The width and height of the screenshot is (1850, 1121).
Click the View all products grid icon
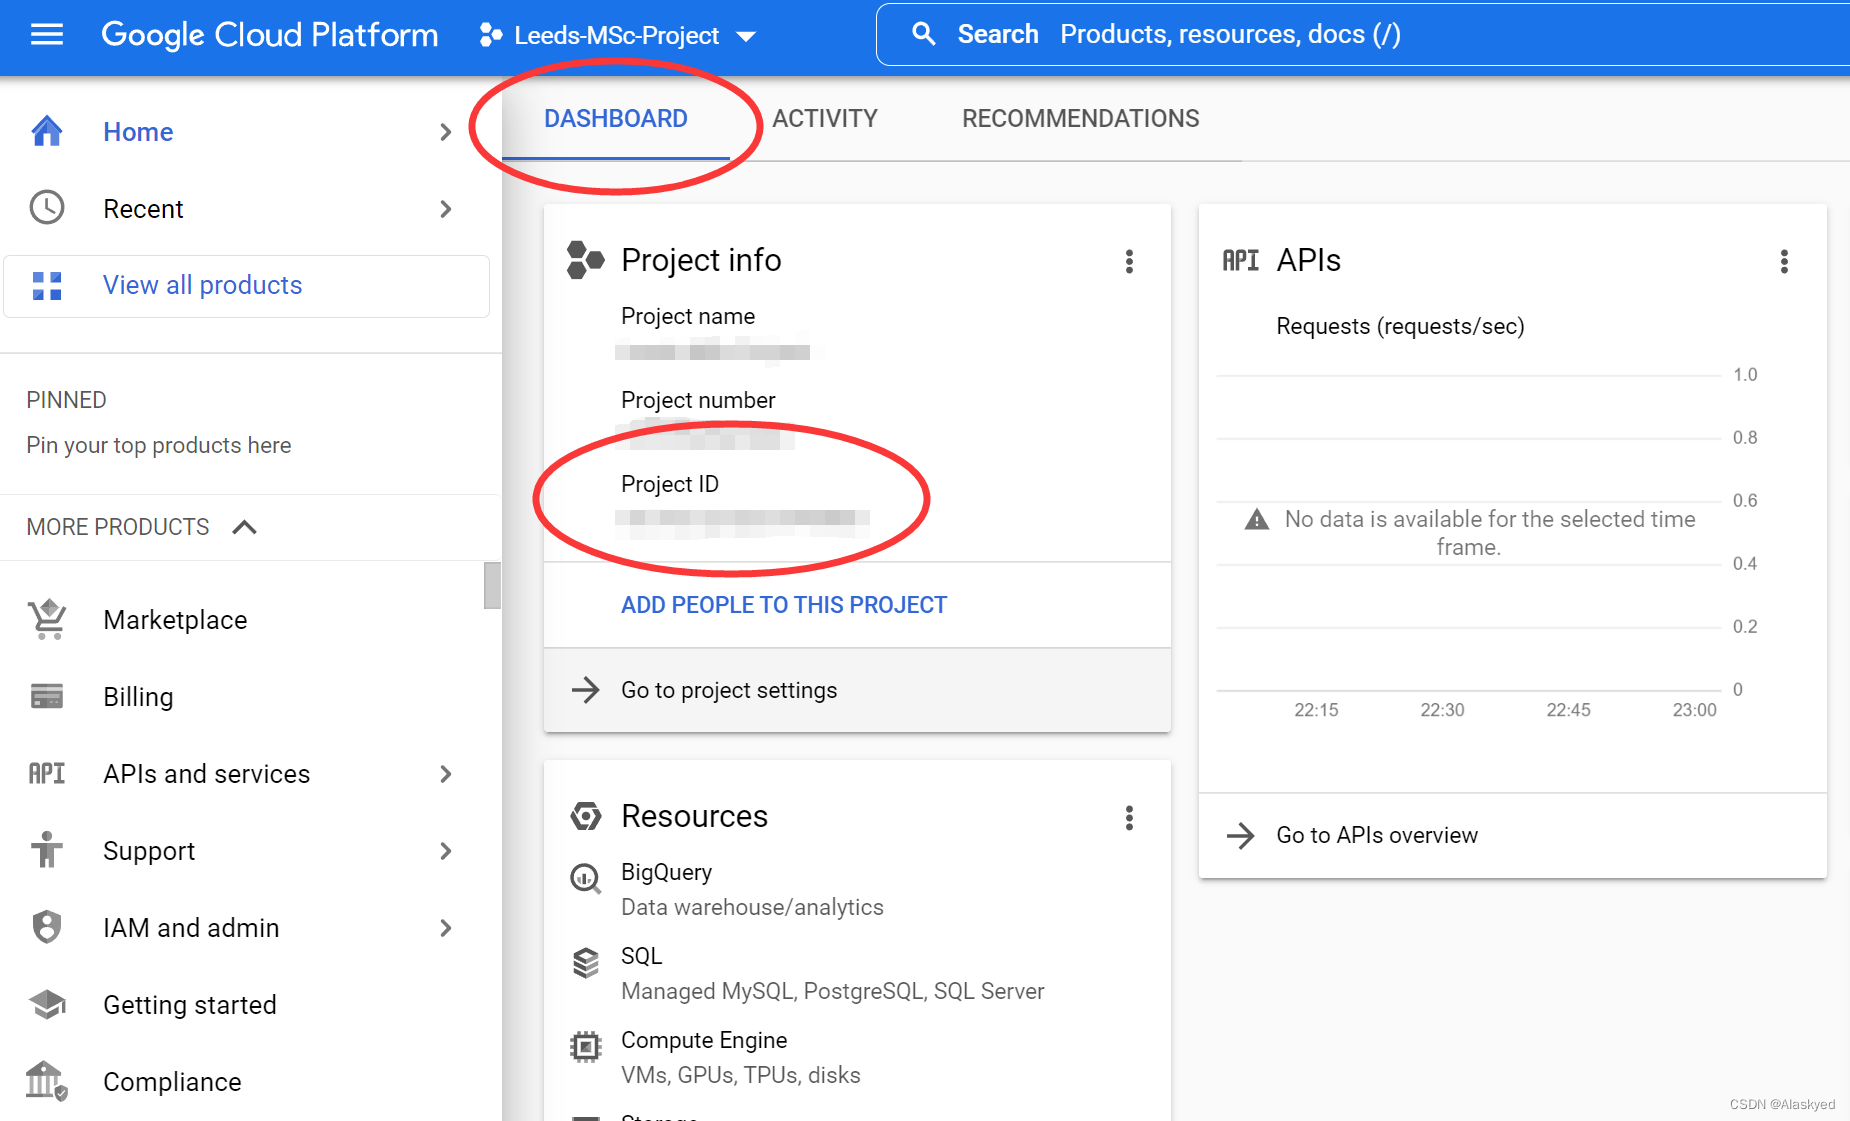[47, 285]
